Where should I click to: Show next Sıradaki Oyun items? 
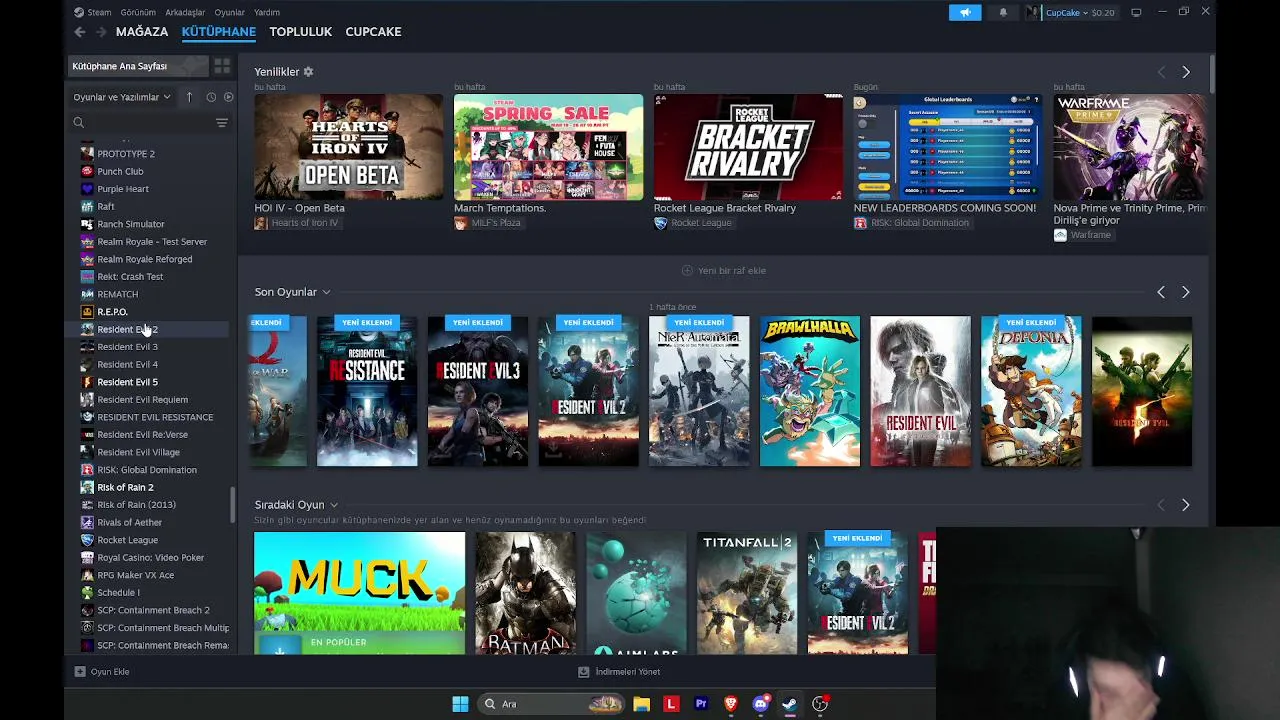tap(1186, 505)
